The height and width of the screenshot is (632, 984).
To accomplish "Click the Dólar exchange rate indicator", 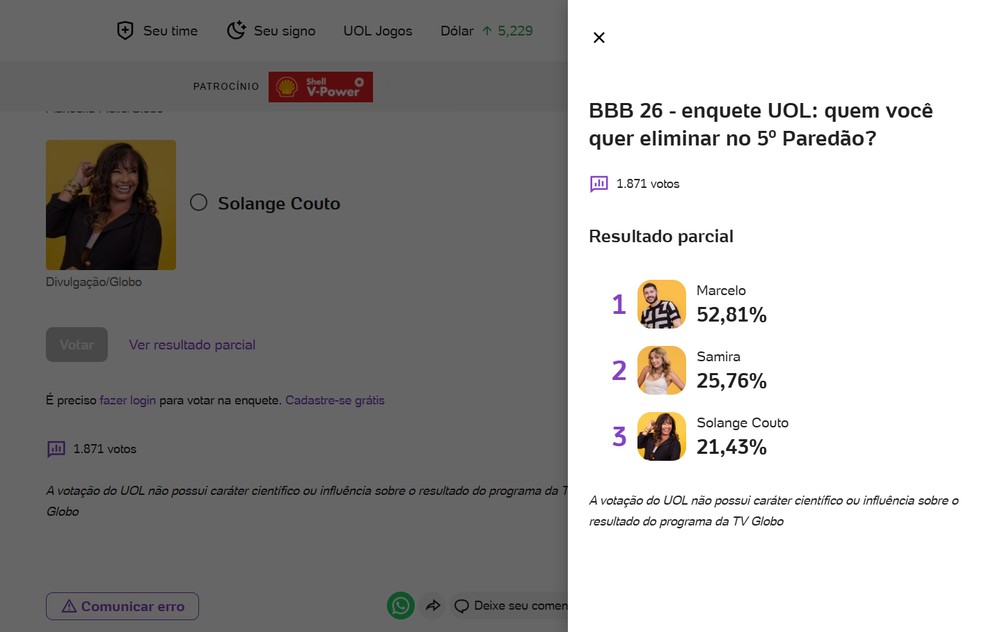I will point(486,31).
